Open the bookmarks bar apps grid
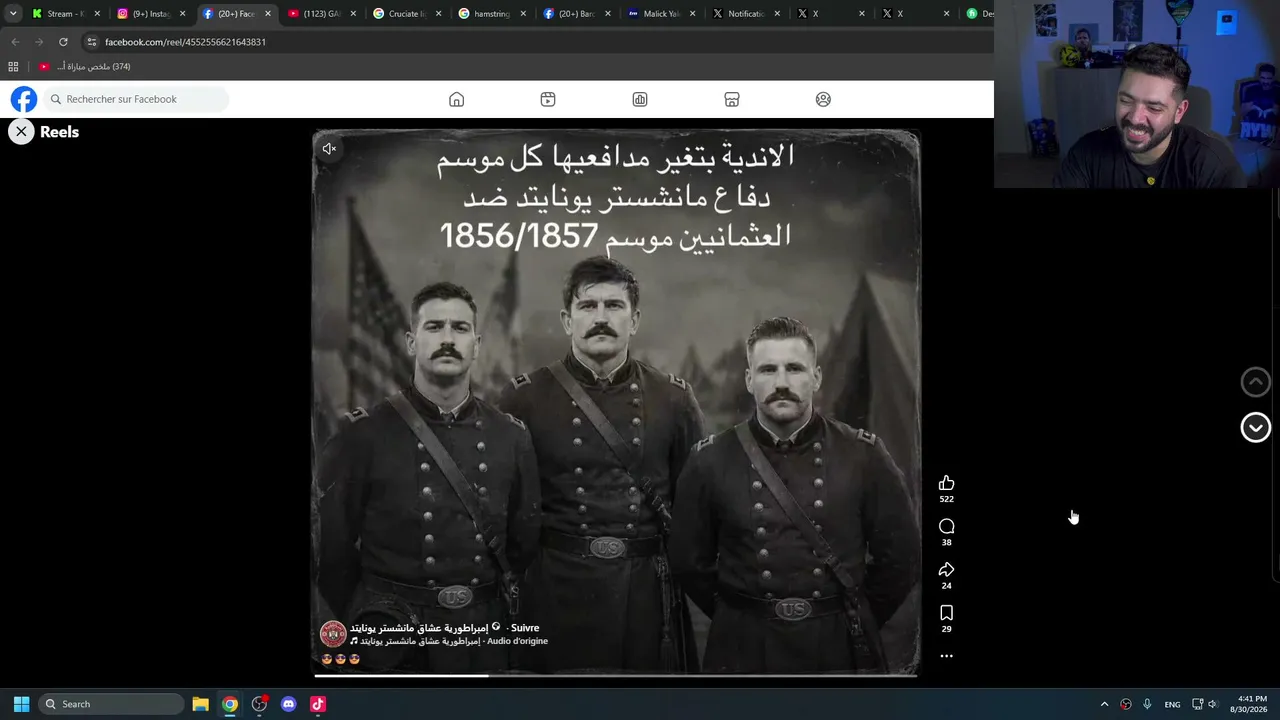Image resolution: width=1280 pixels, height=720 pixels. [13, 67]
